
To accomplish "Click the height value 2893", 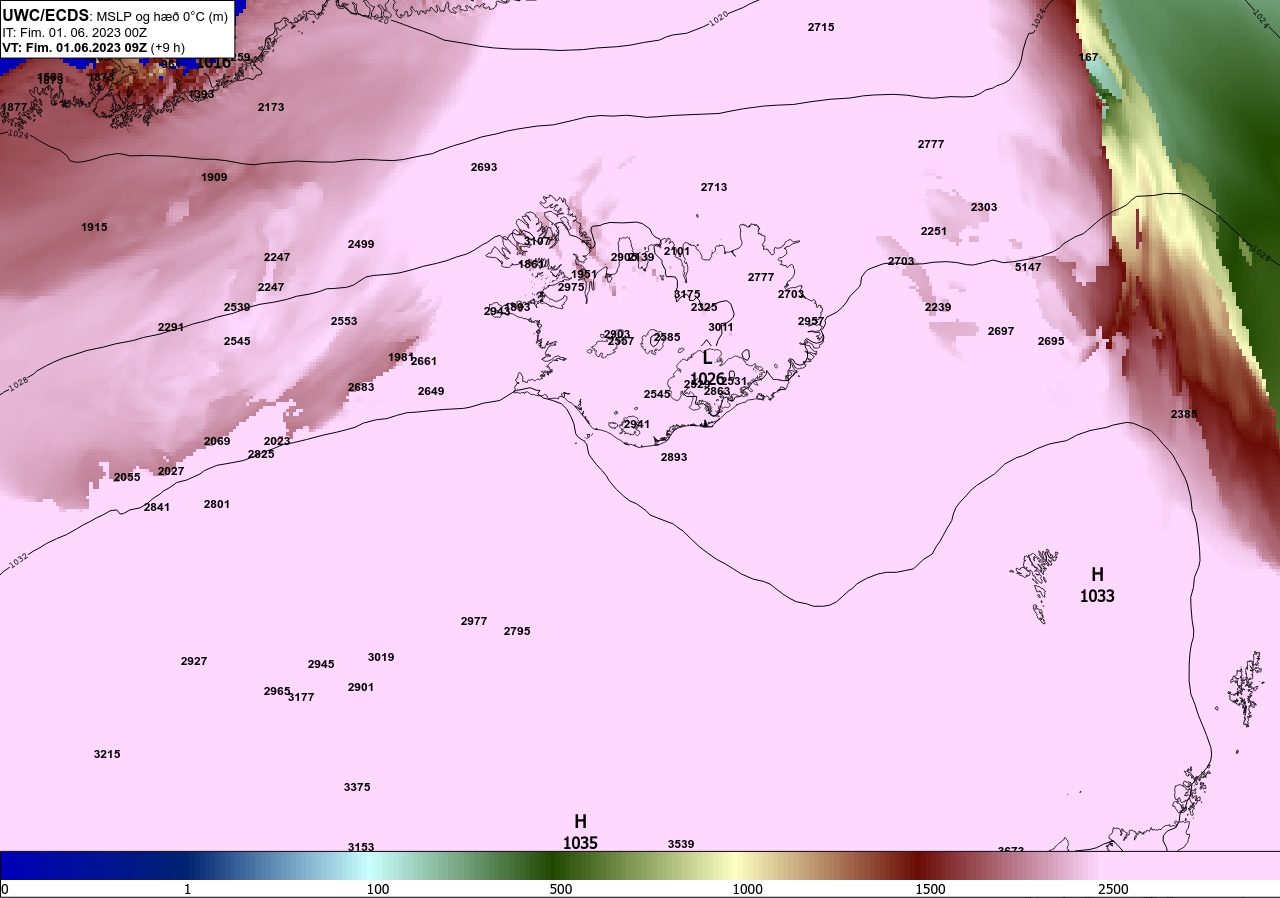I will tap(674, 457).
